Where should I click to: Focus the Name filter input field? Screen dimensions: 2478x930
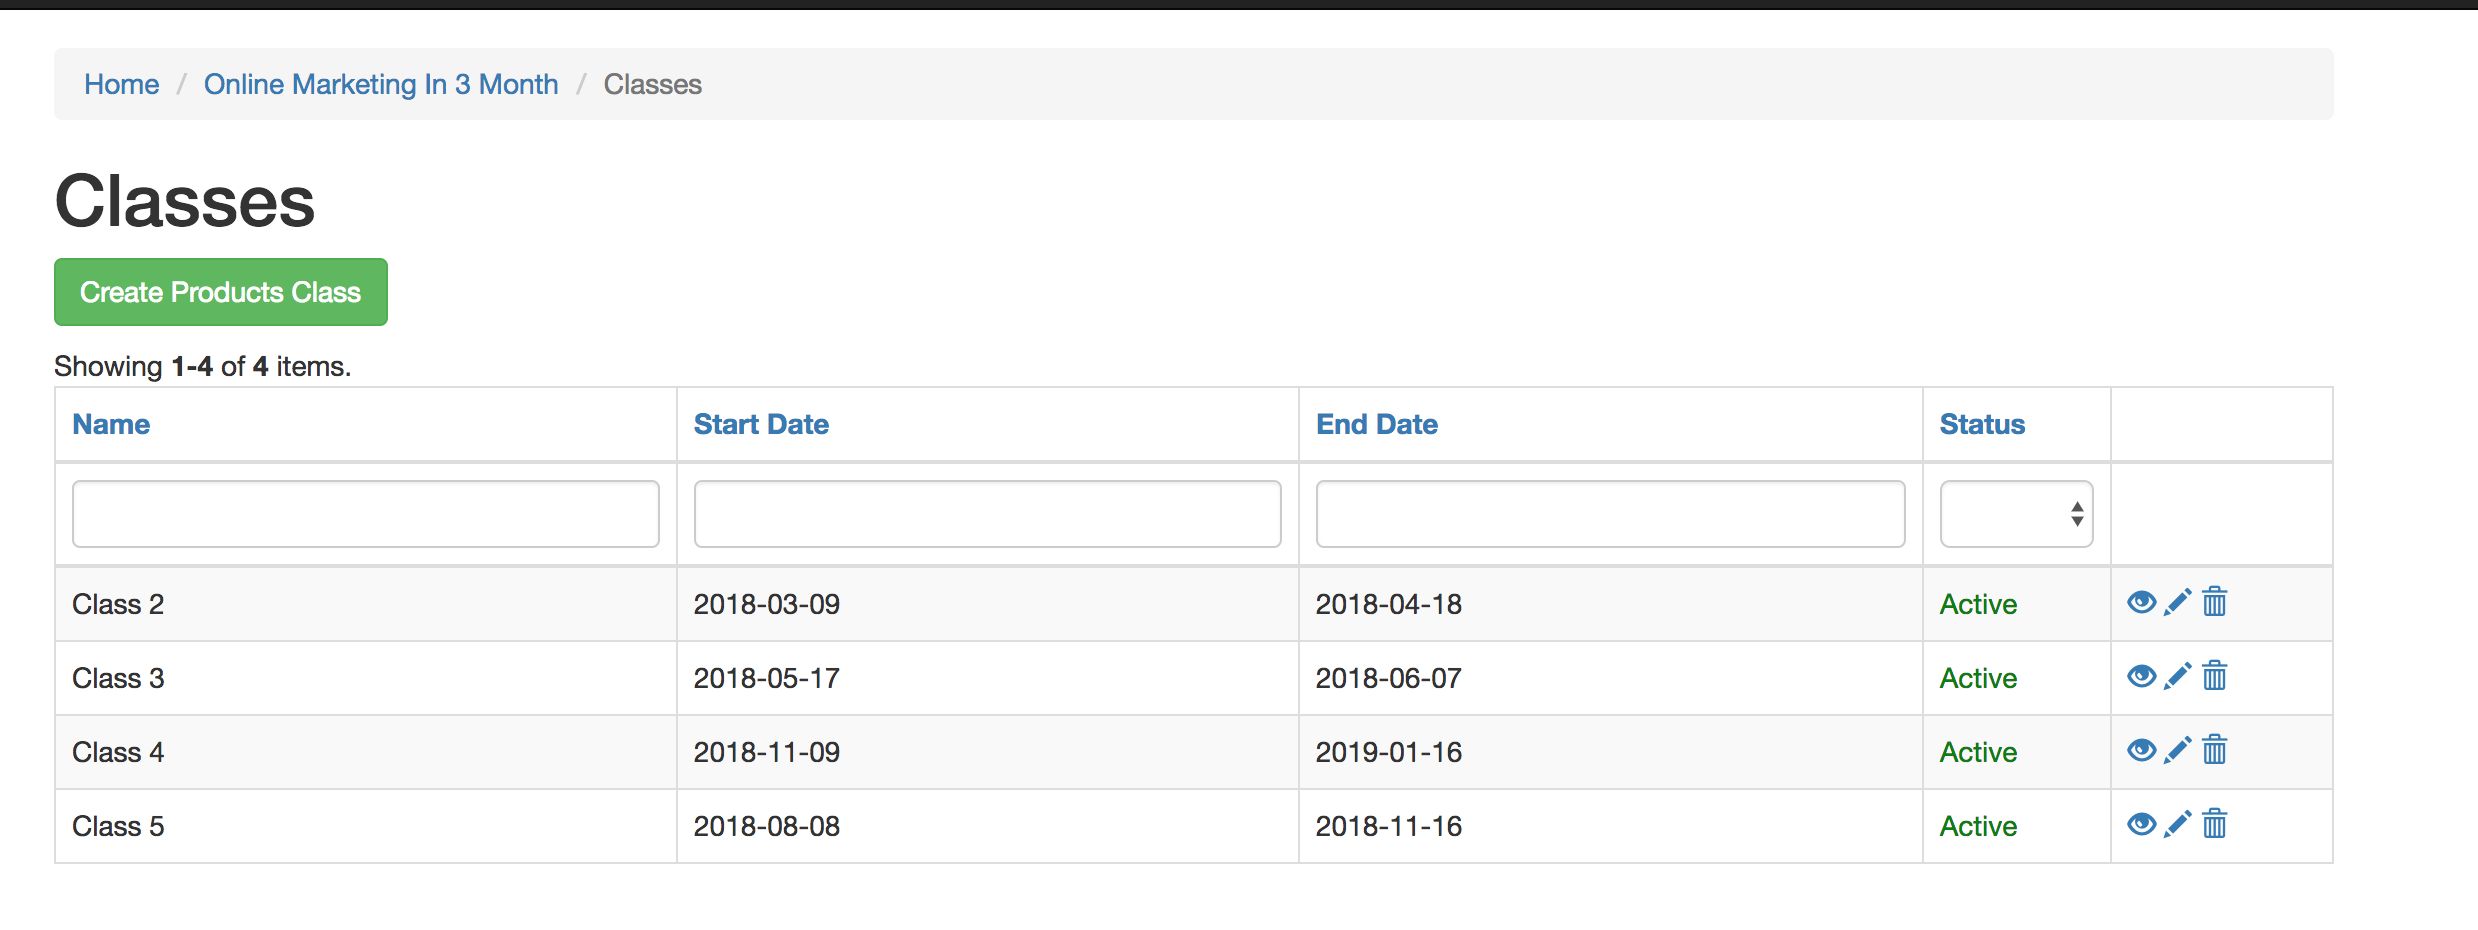[366, 514]
